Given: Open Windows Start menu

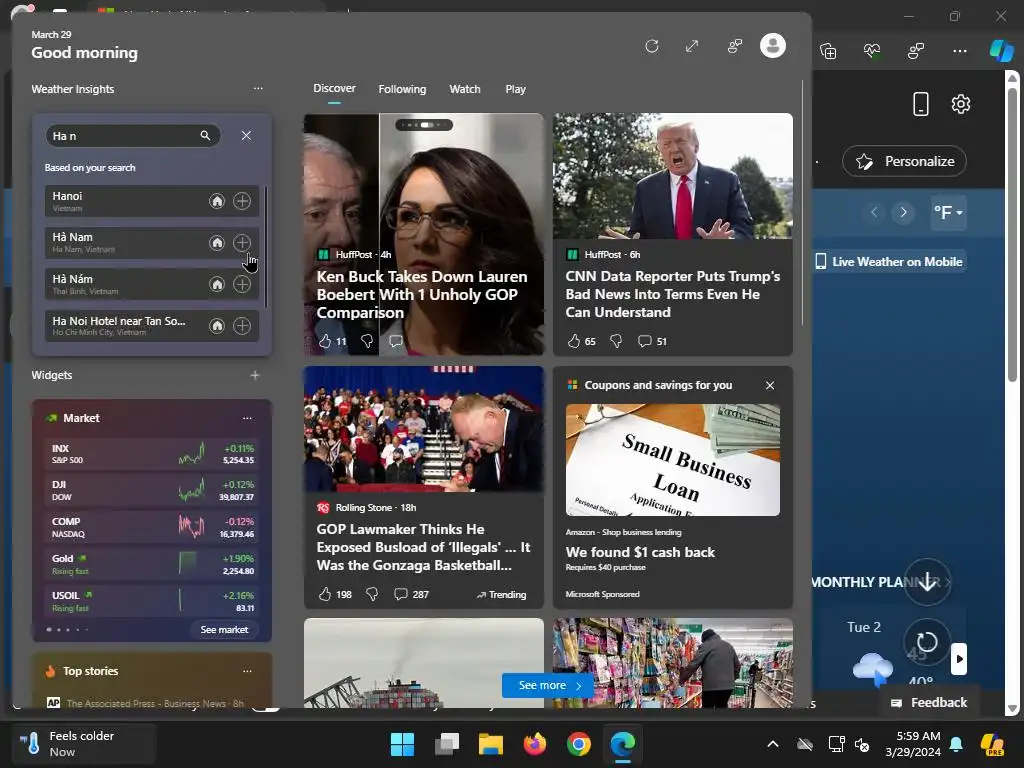Looking at the screenshot, I should (402, 744).
